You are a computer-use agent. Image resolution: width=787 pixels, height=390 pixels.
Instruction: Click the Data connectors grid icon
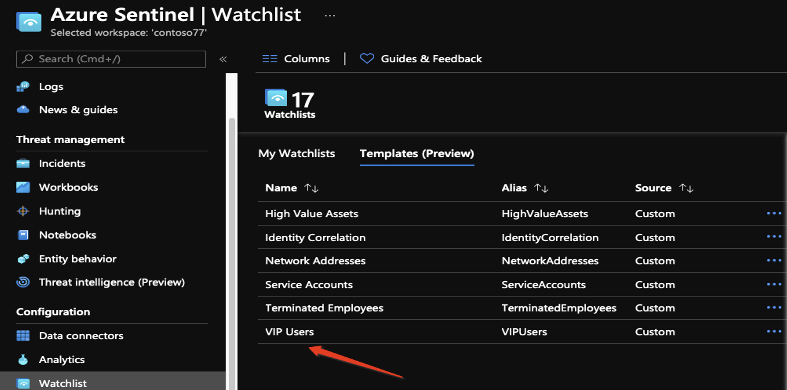23,336
